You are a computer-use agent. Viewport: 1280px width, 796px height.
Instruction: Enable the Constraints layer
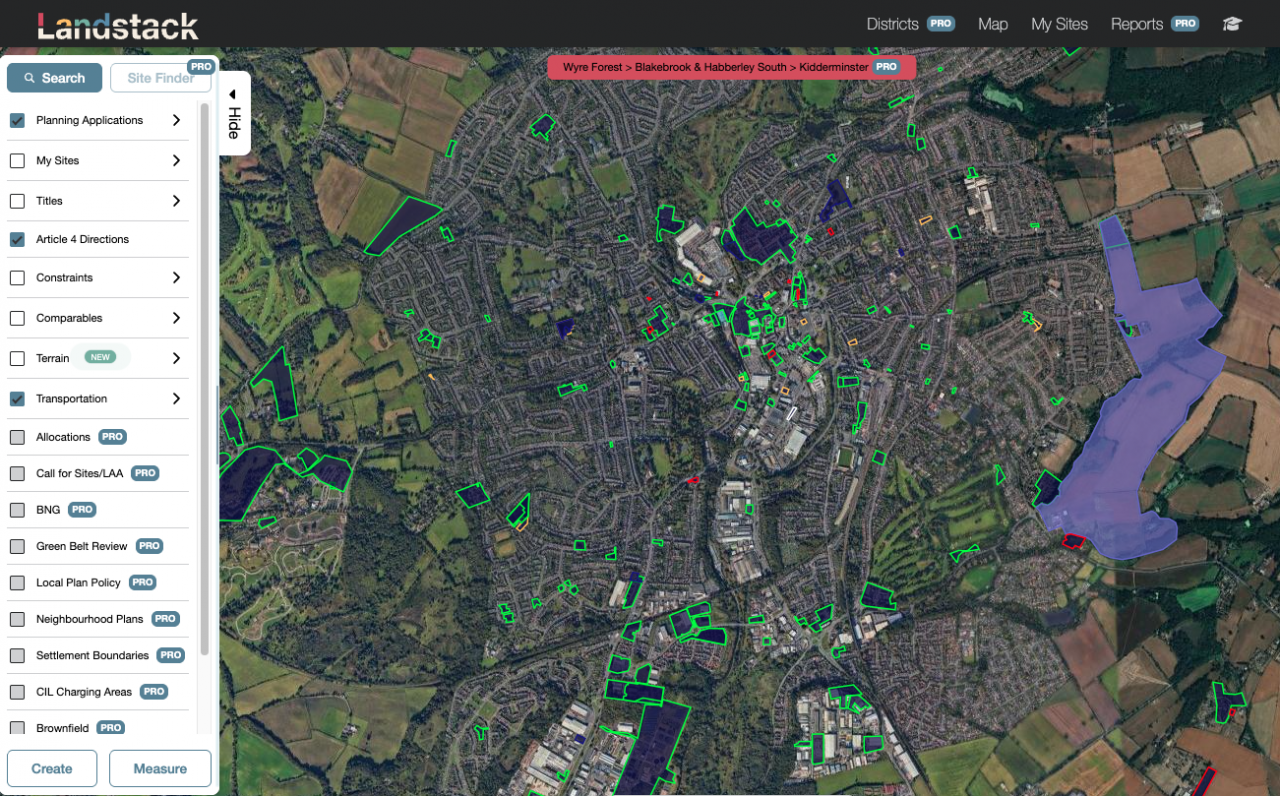click(x=17, y=278)
